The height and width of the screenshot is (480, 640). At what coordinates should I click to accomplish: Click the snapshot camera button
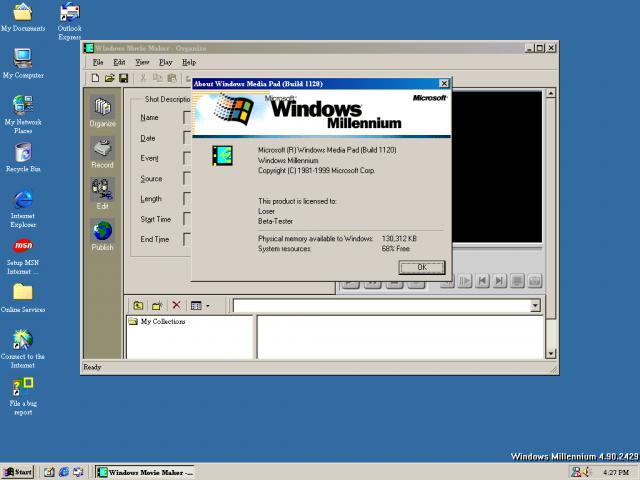click(x=535, y=281)
